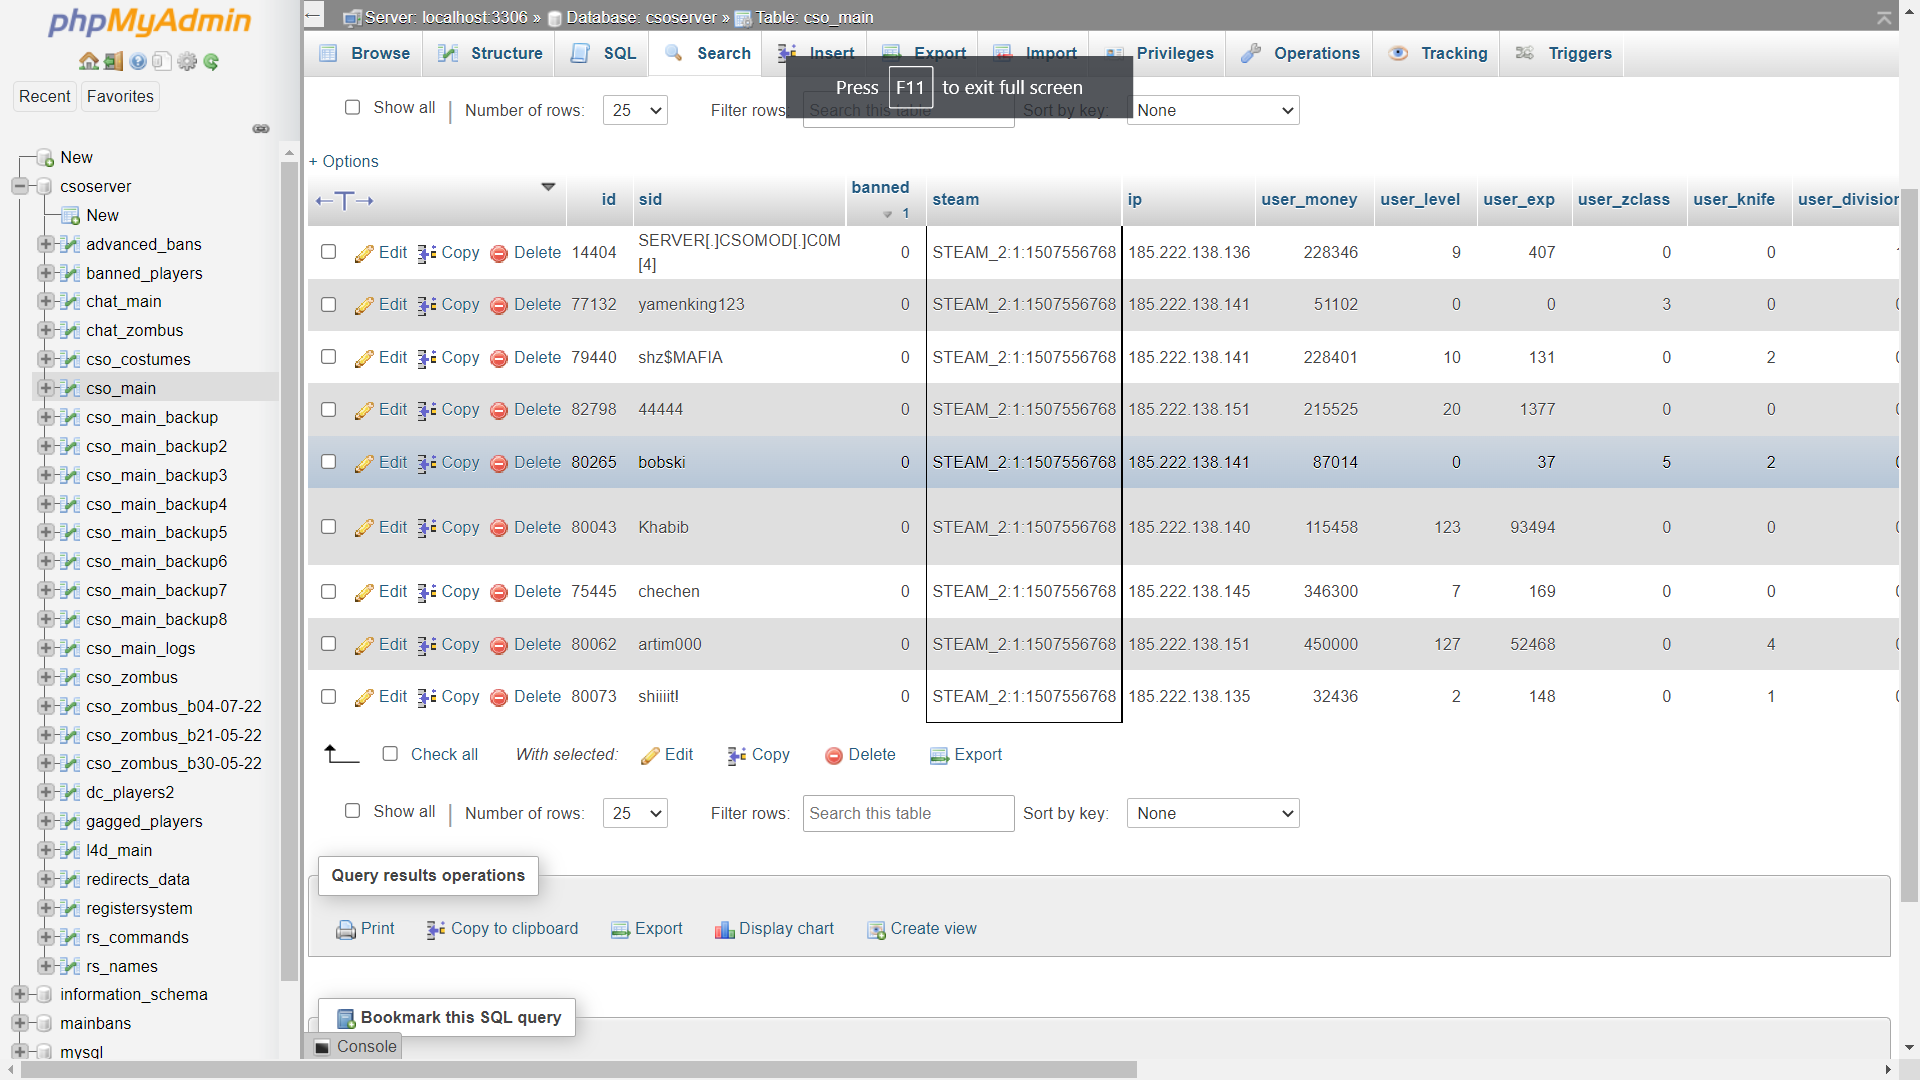Click the log out door icon

click(x=114, y=62)
